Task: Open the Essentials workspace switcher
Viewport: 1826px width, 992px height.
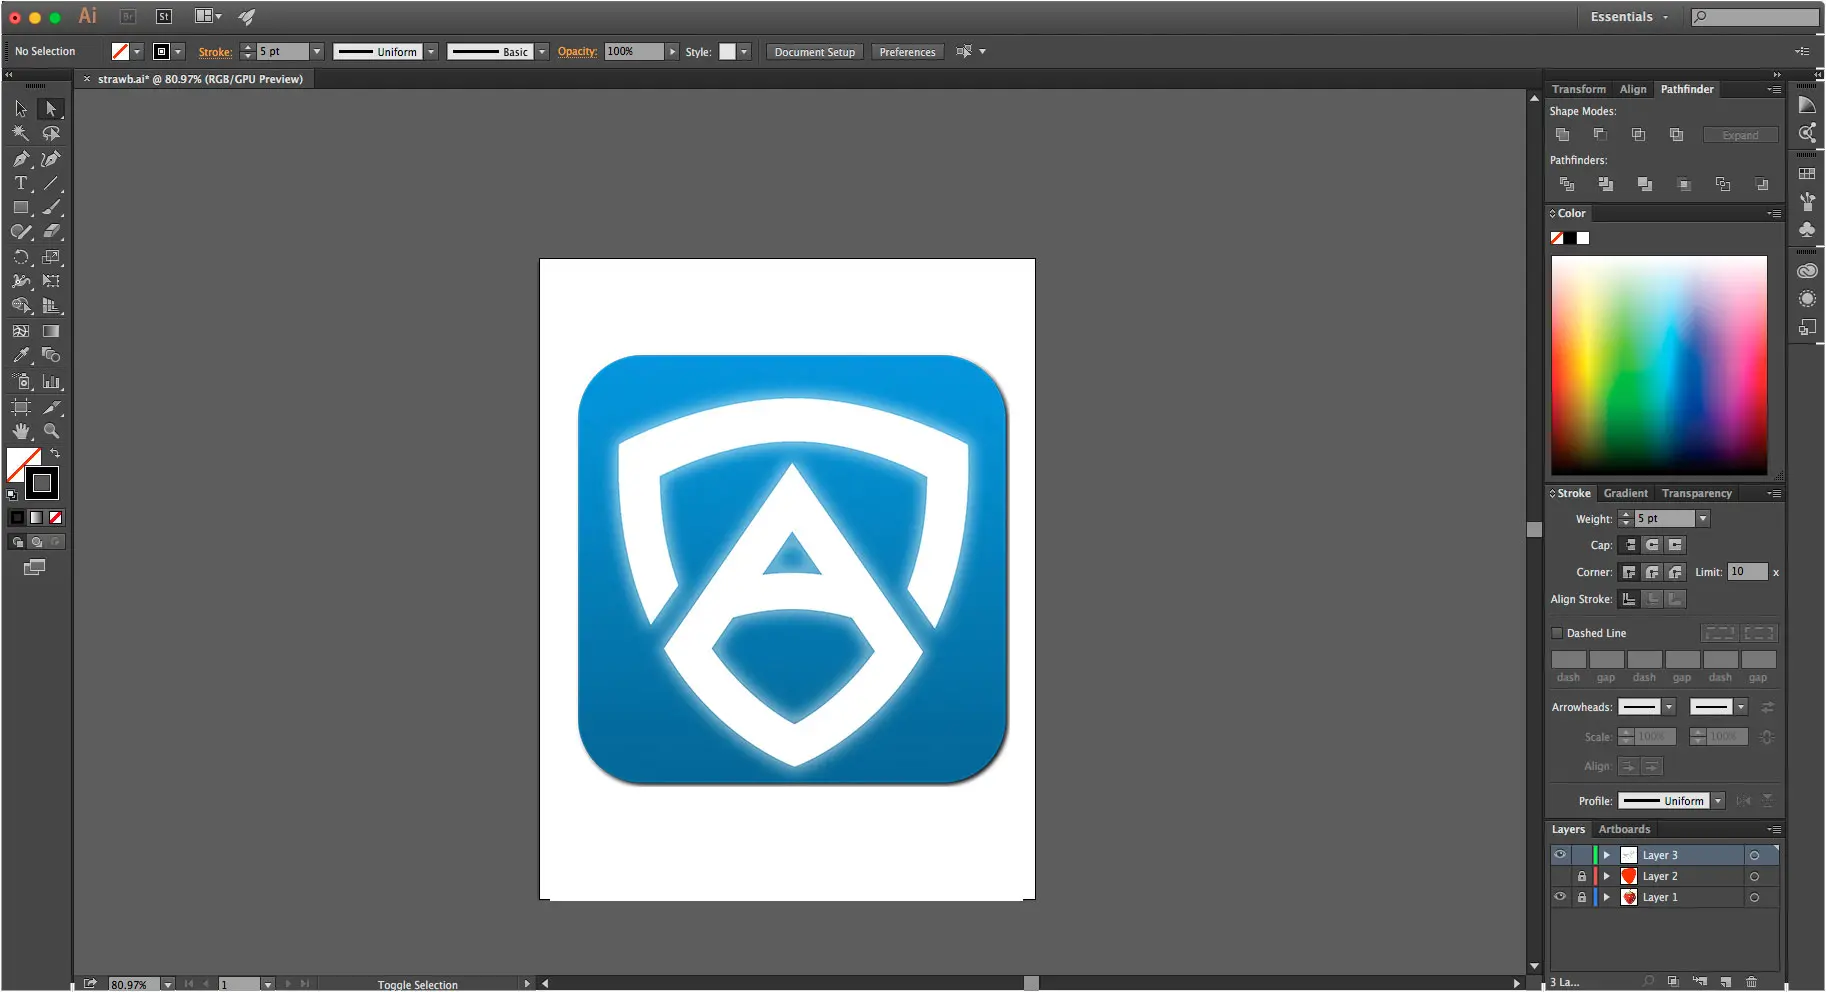Action: click(x=1627, y=16)
